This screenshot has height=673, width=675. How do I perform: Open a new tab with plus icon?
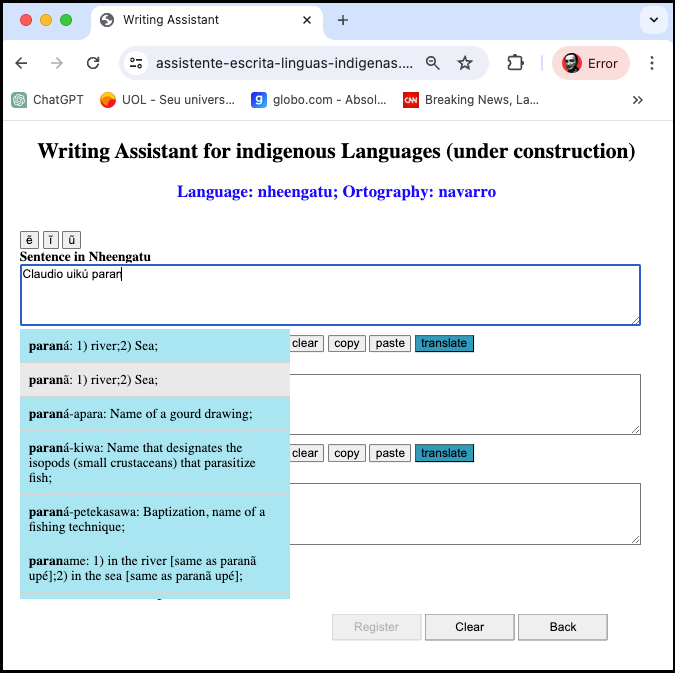(x=343, y=20)
